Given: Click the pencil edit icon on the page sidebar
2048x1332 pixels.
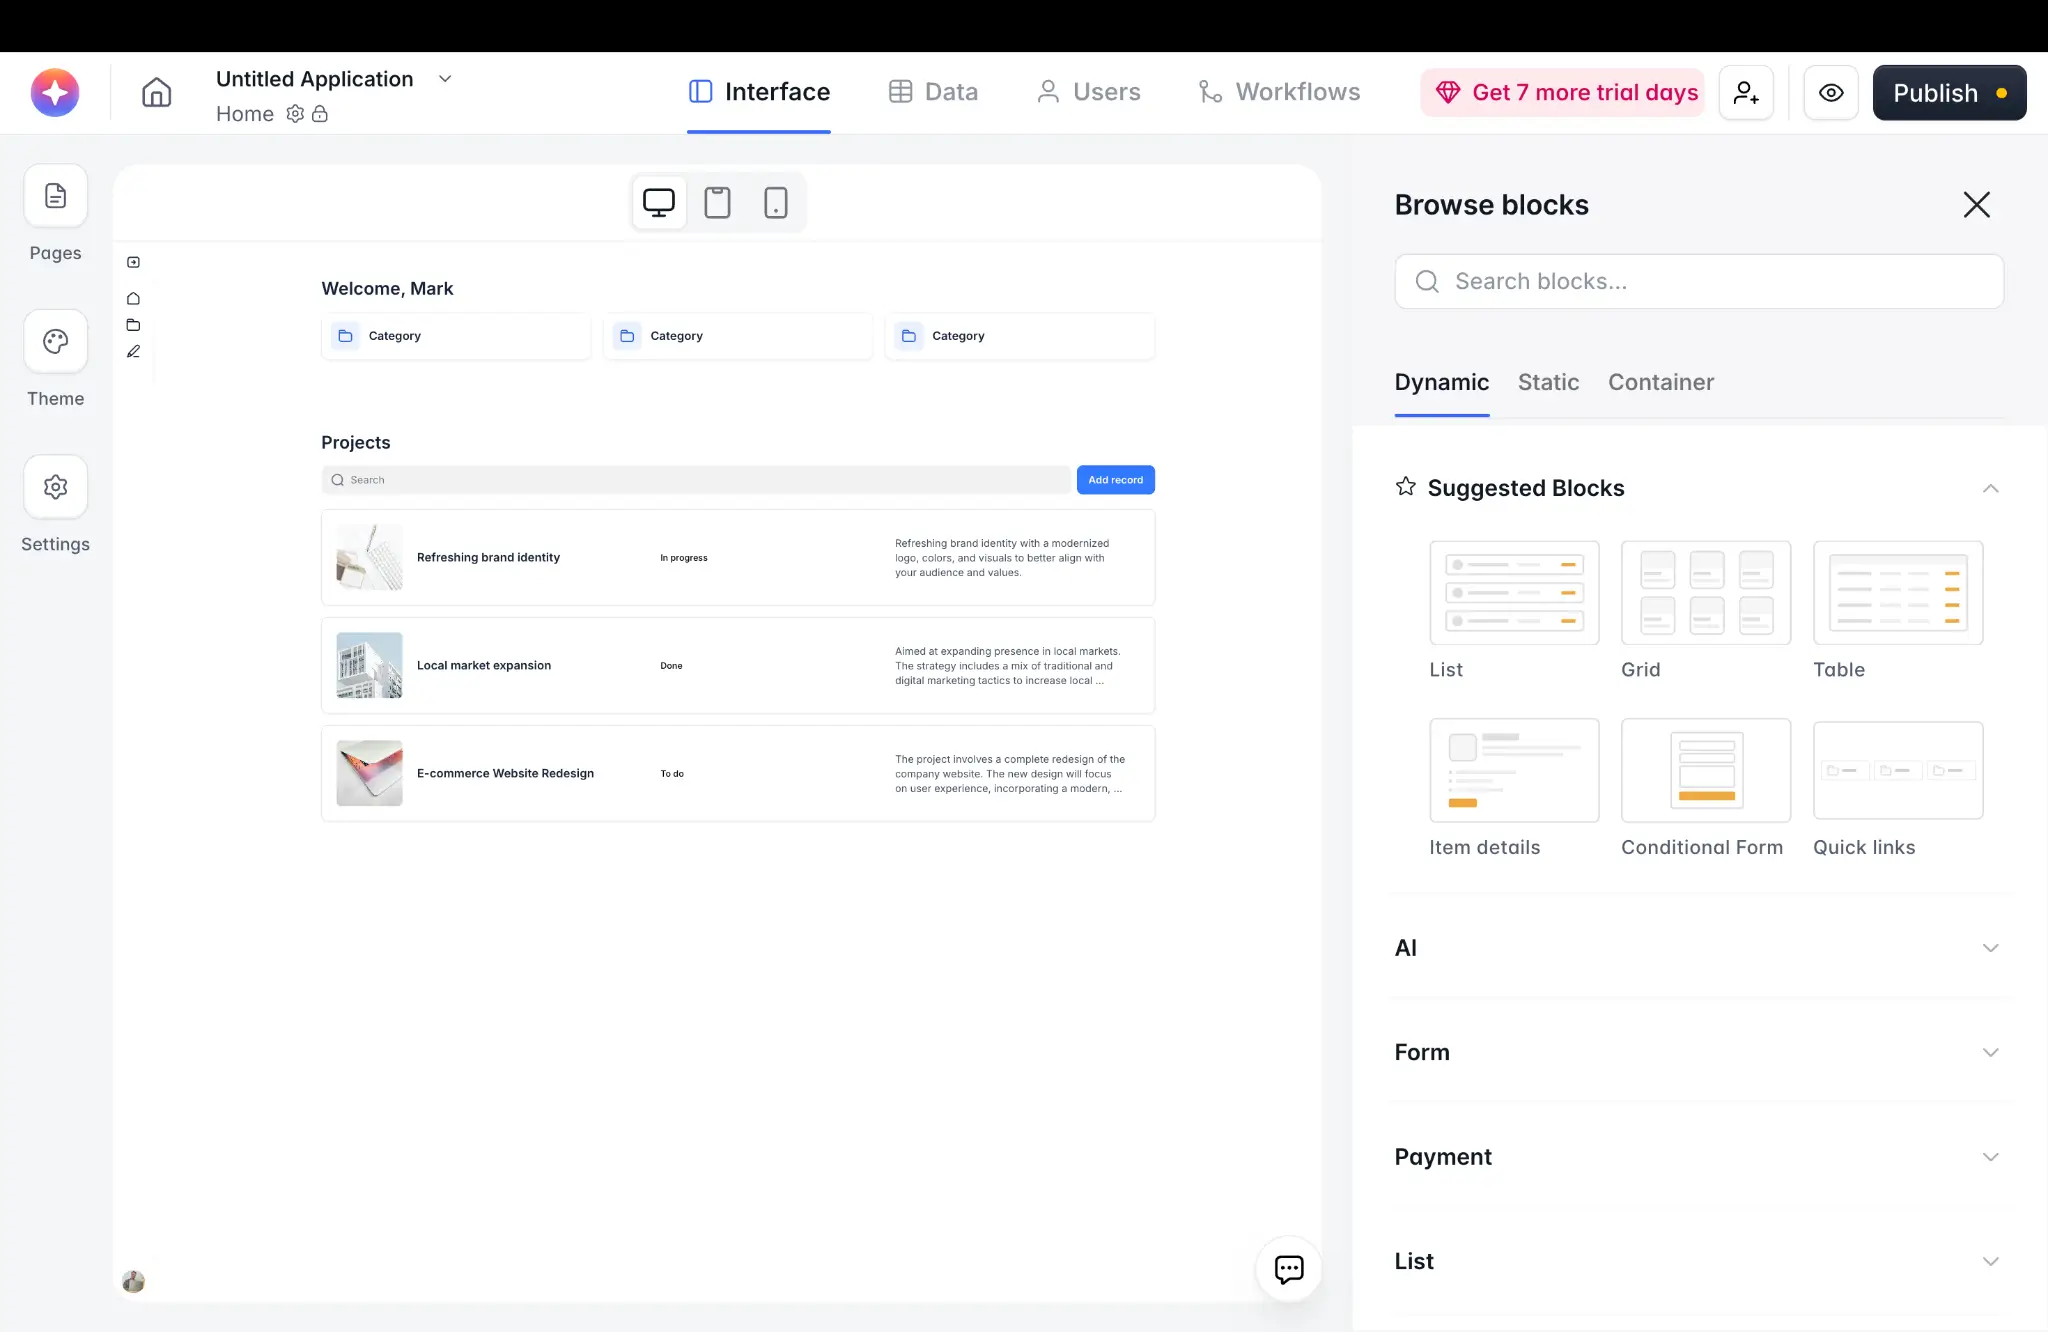Looking at the screenshot, I should [x=133, y=351].
